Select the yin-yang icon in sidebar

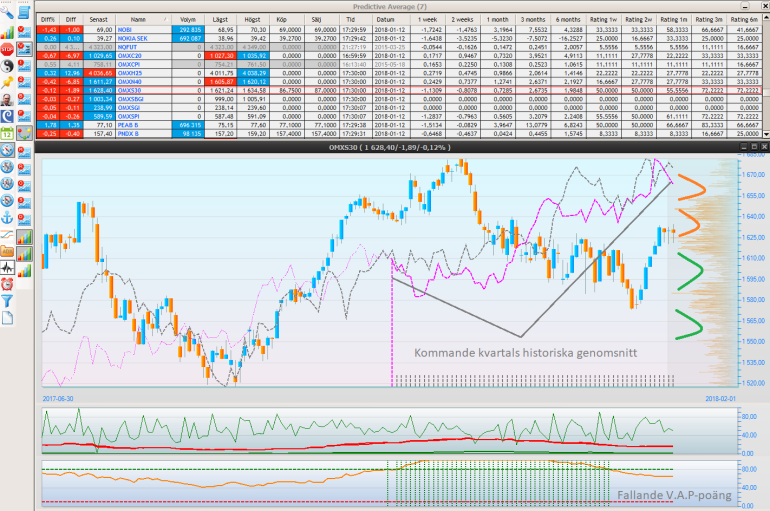pyautogui.click(x=8, y=65)
